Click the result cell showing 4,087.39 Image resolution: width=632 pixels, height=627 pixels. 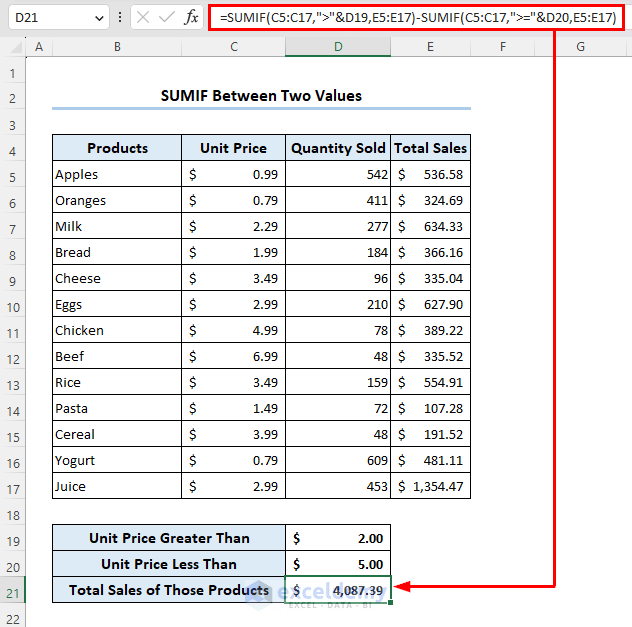[x=338, y=590]
